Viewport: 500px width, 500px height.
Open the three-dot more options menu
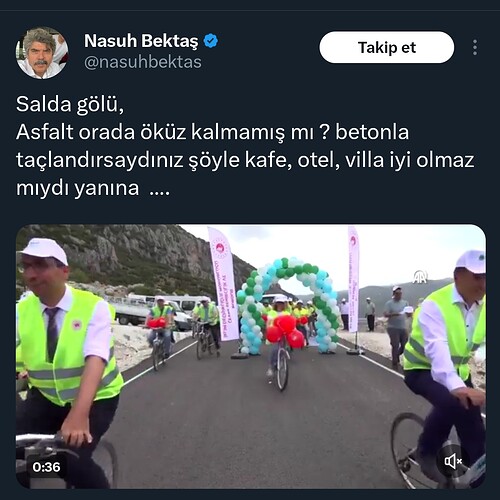(x=475, y=47)
